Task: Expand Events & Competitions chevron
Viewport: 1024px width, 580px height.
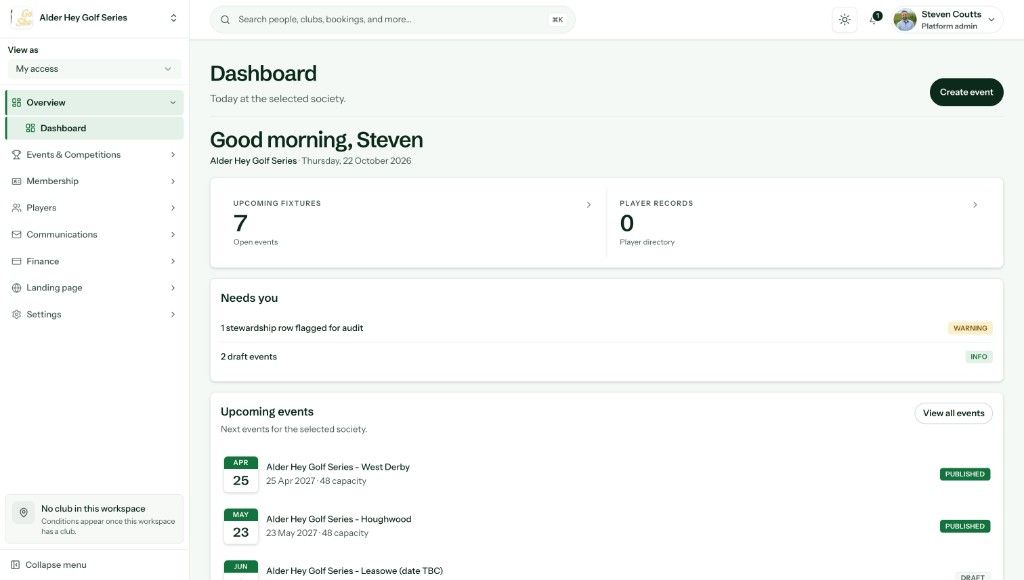Action: point(173,155)
